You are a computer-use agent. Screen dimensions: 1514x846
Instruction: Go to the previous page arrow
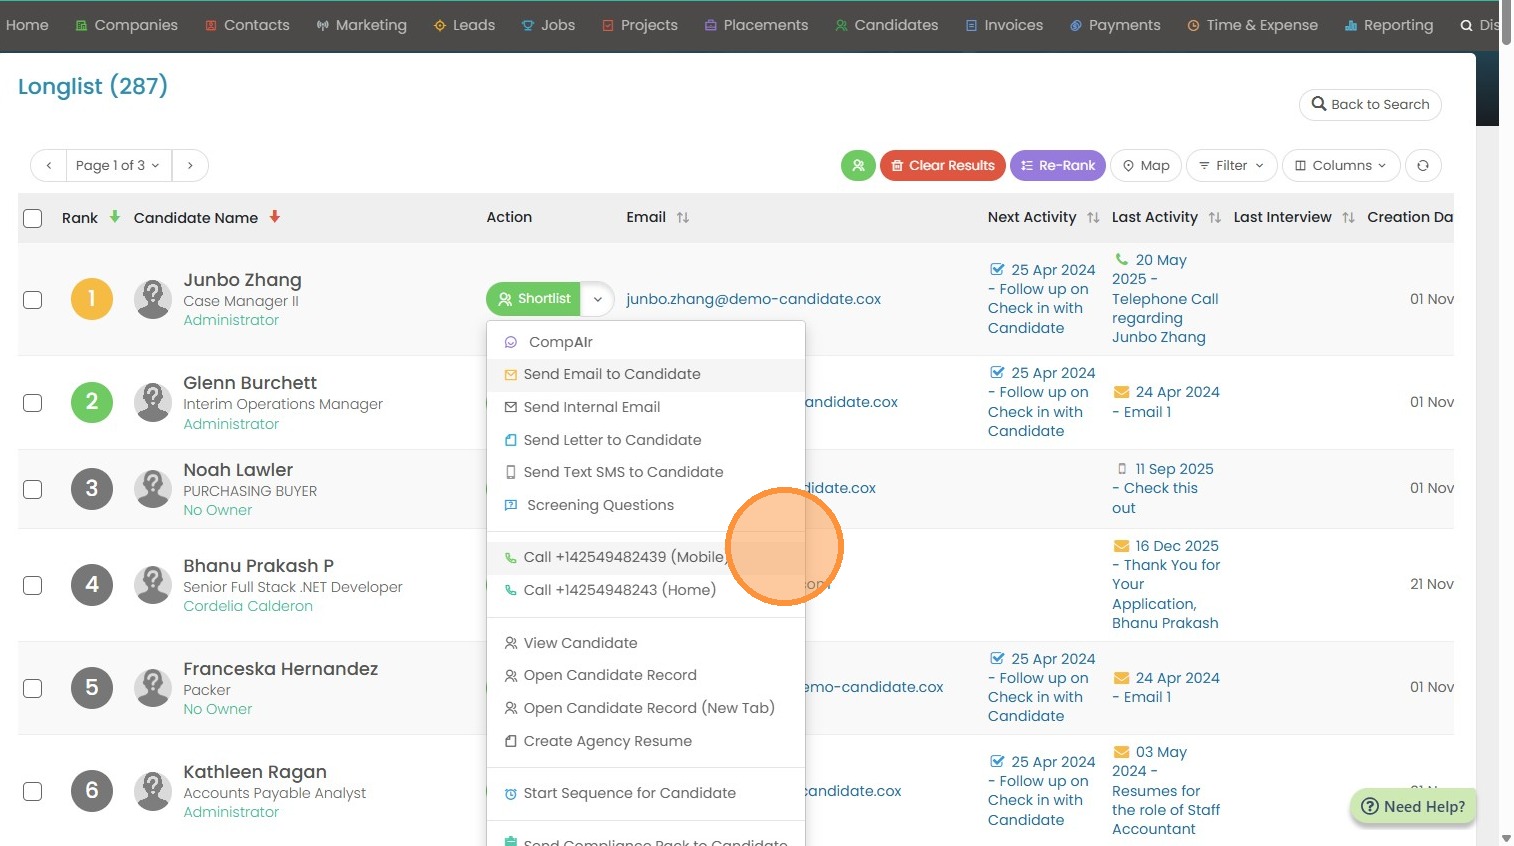(49, 166)
